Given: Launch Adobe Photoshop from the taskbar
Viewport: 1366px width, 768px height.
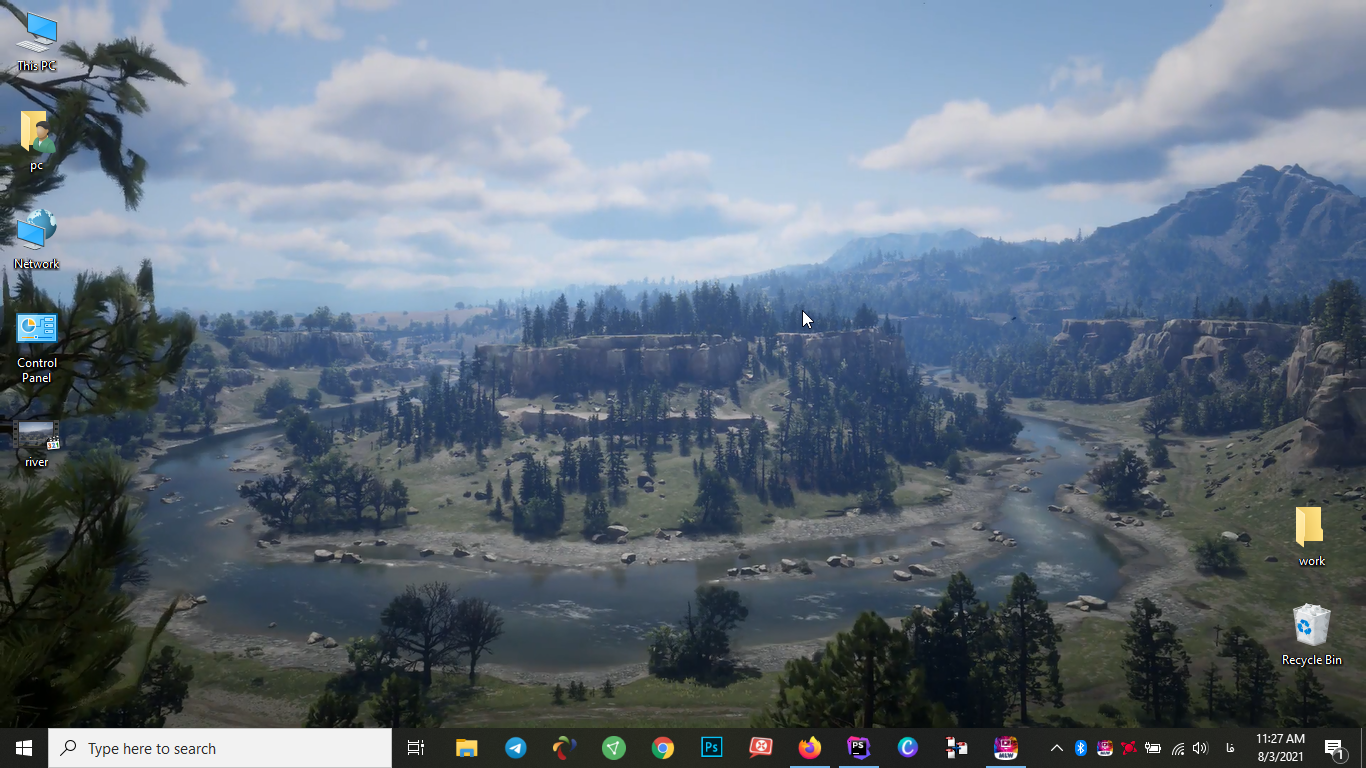Looking at the screenshot, I should tap(711, 748).
